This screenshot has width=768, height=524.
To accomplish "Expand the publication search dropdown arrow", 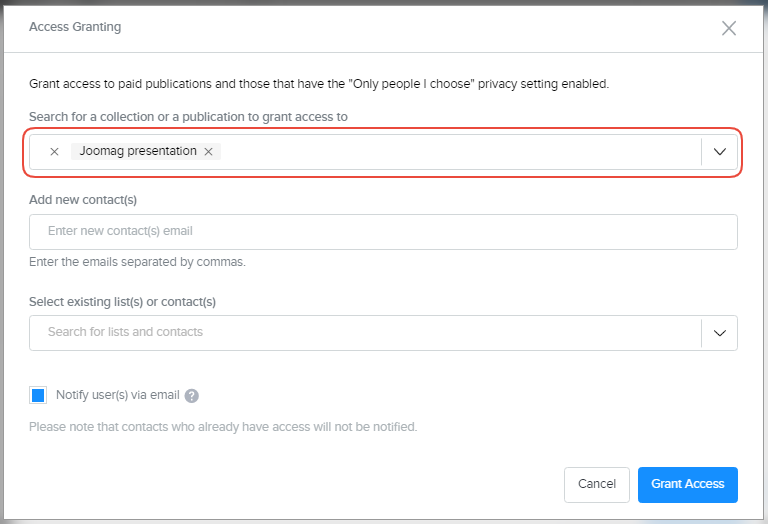I will (x=719, y=152).
